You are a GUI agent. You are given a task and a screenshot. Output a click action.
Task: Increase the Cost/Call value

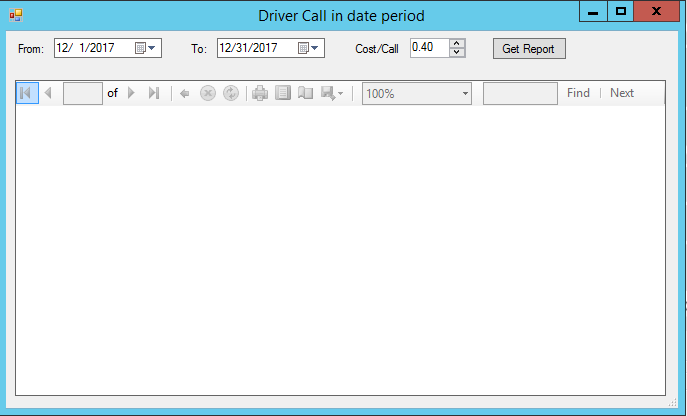[x=457, y=43]
